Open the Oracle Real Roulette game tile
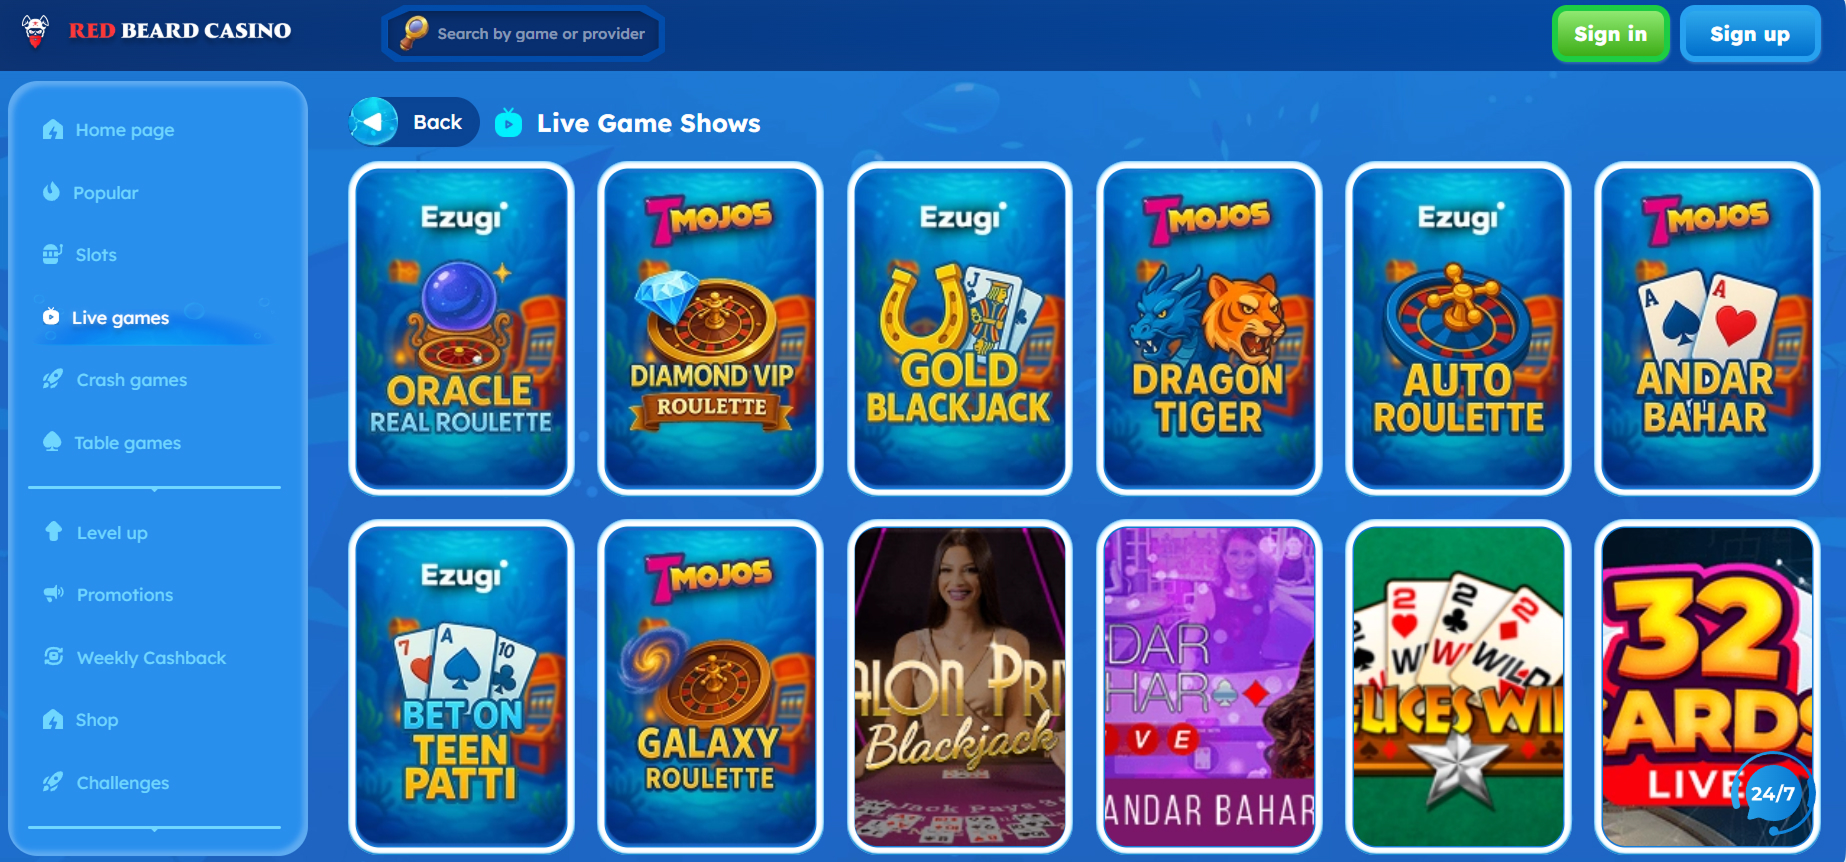Viewport: 1846px width, 862px height. (x=461, y=328)
